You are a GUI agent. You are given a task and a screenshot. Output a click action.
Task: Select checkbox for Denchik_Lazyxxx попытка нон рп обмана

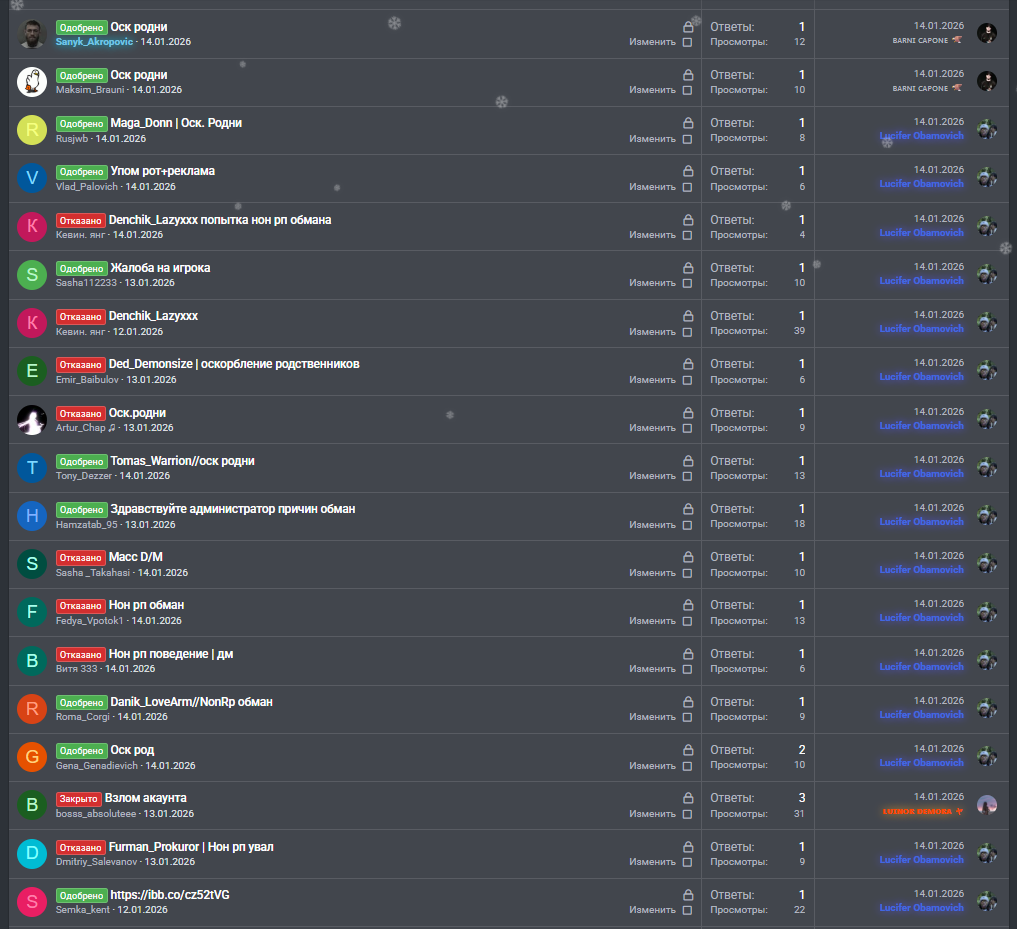coord(688,235)
